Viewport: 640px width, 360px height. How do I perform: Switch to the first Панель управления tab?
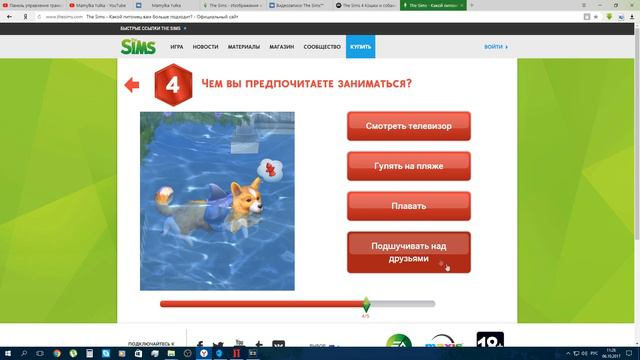point(33,5)
